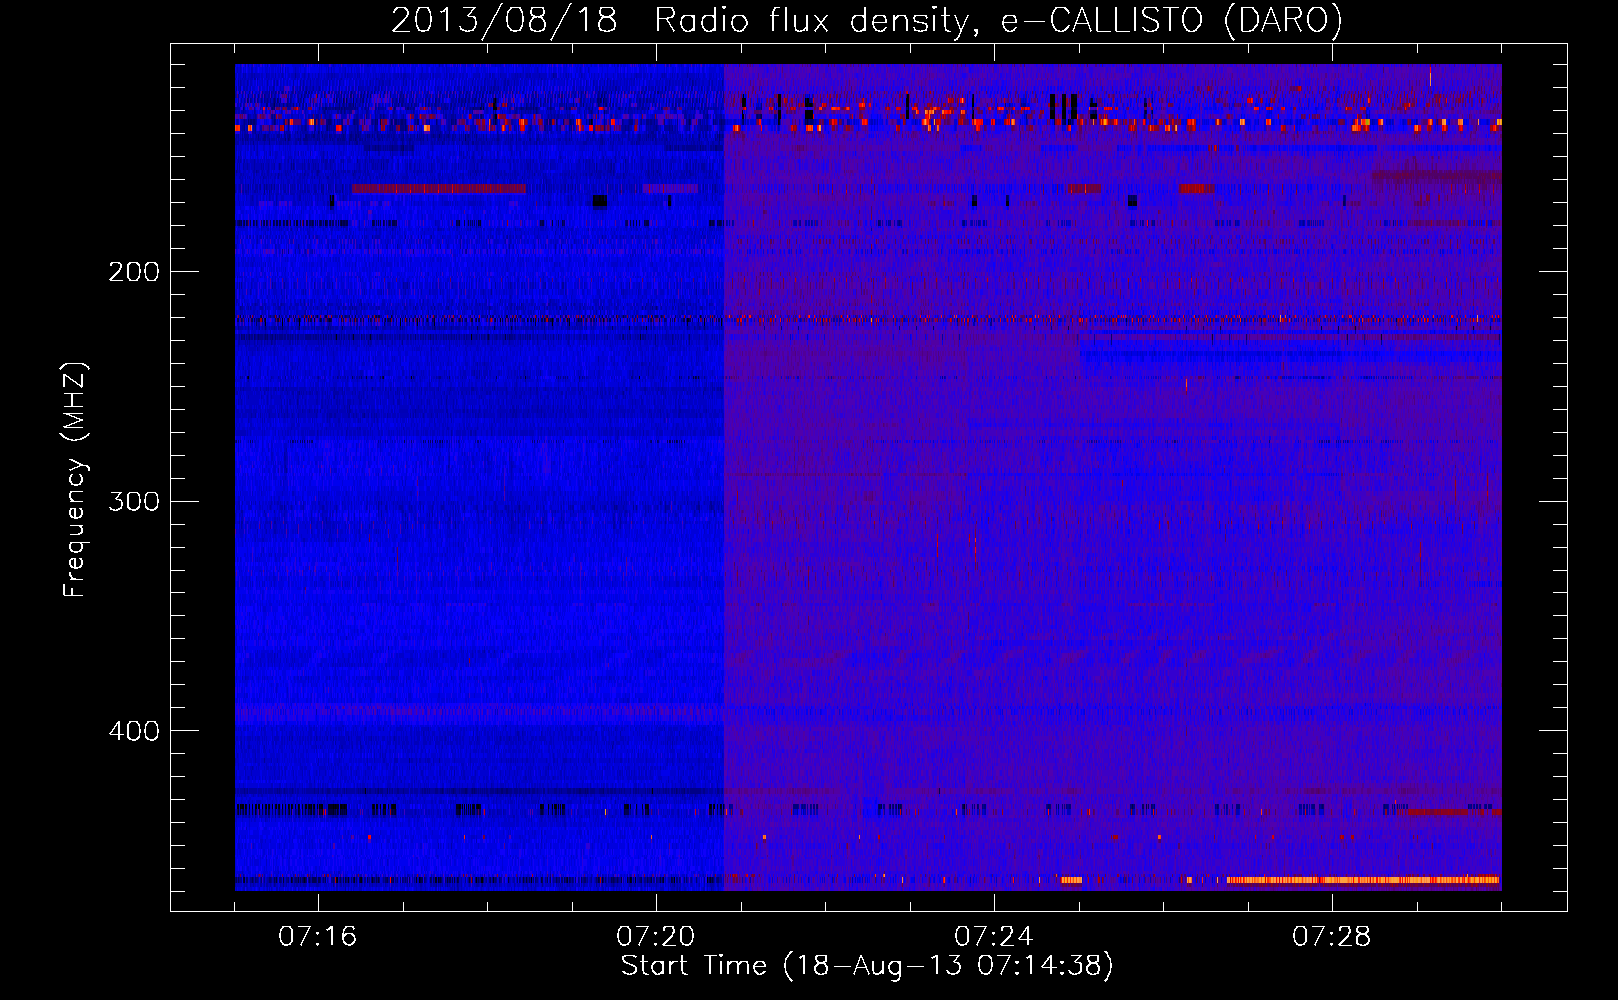Click the 200 frequency tick label

[134, 272]
